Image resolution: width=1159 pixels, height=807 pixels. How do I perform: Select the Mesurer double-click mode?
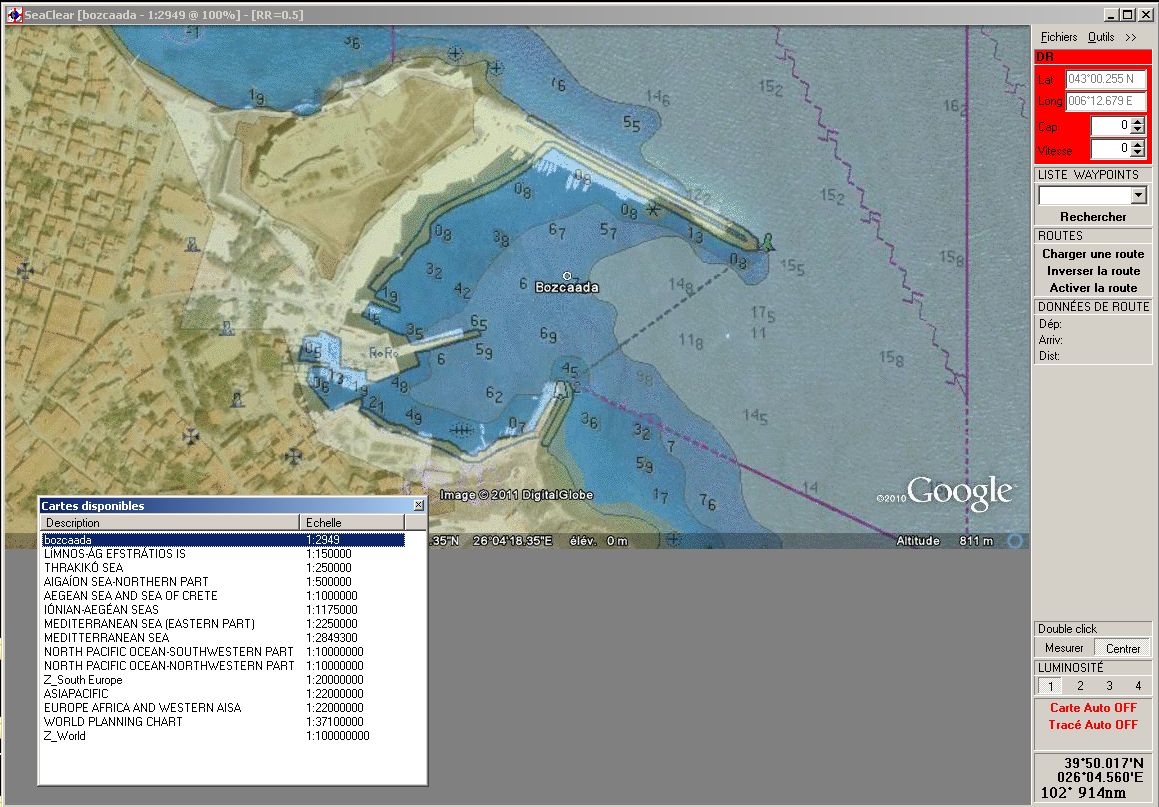(1064, 648)
